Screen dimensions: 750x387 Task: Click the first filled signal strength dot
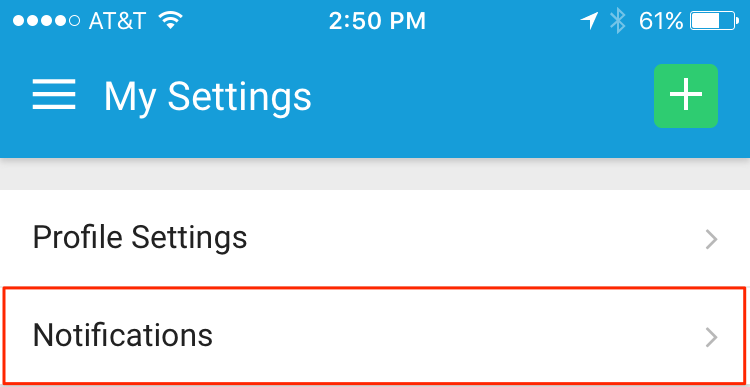[18, 21]
